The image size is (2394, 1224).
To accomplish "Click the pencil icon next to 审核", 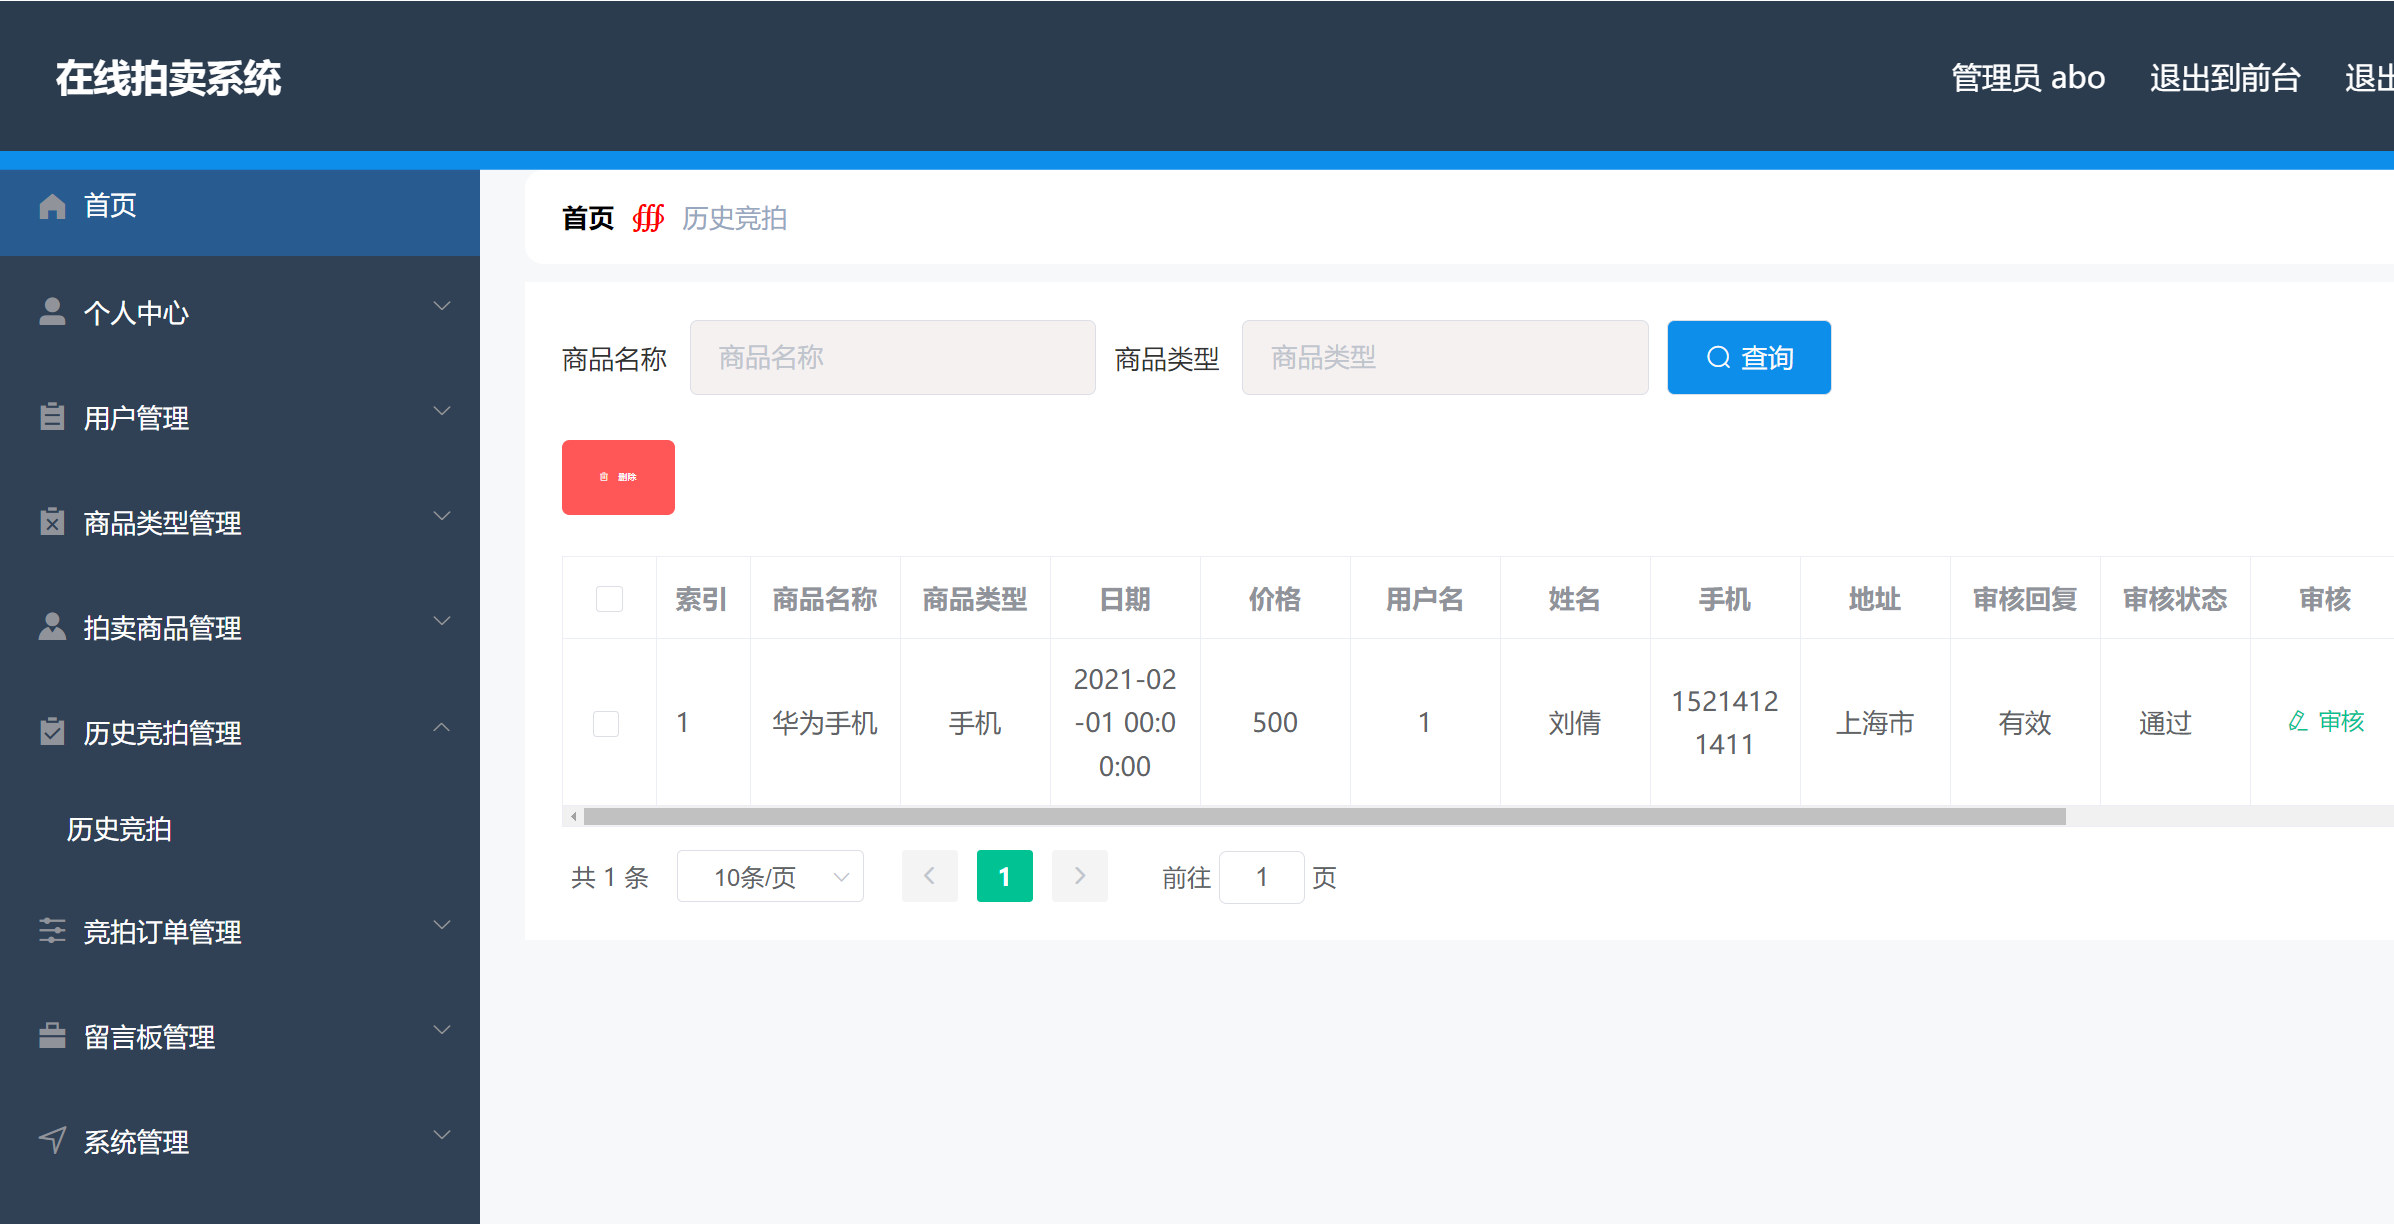I will click(2296, 722).
